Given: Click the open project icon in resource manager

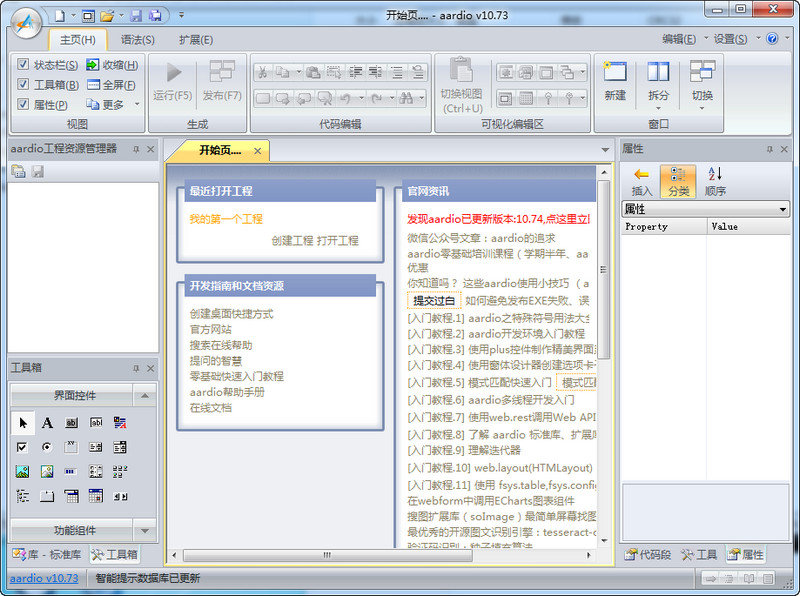Looking at the screenshot, I should pos(18,171).
